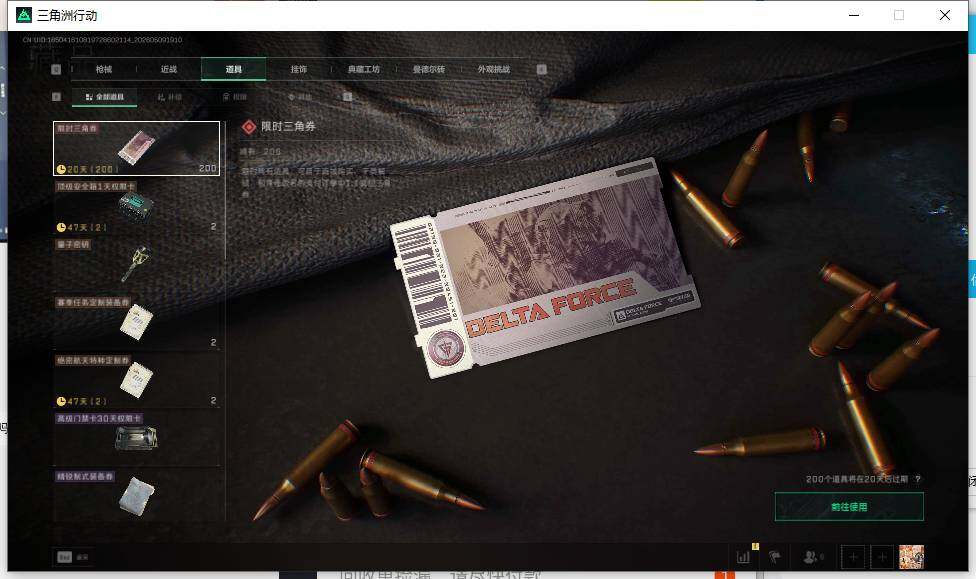Screen dimensions: 976x579
Task: Click the second empty squad slot plus
Action: (882, 557)
